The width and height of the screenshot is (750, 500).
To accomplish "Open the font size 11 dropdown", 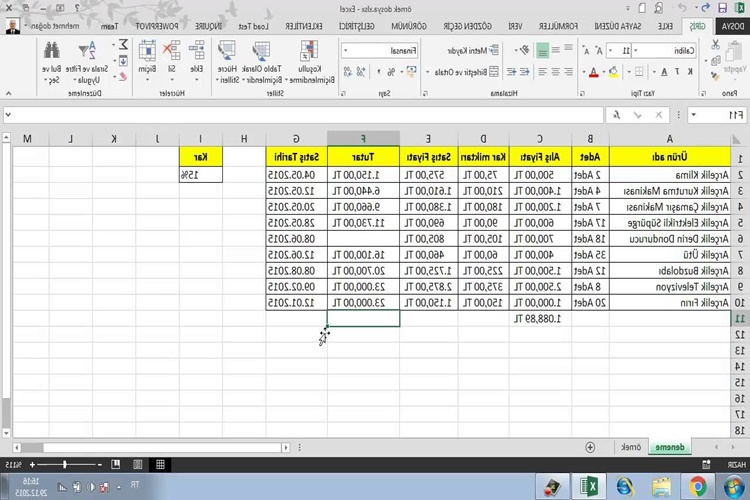I will 610,50.
